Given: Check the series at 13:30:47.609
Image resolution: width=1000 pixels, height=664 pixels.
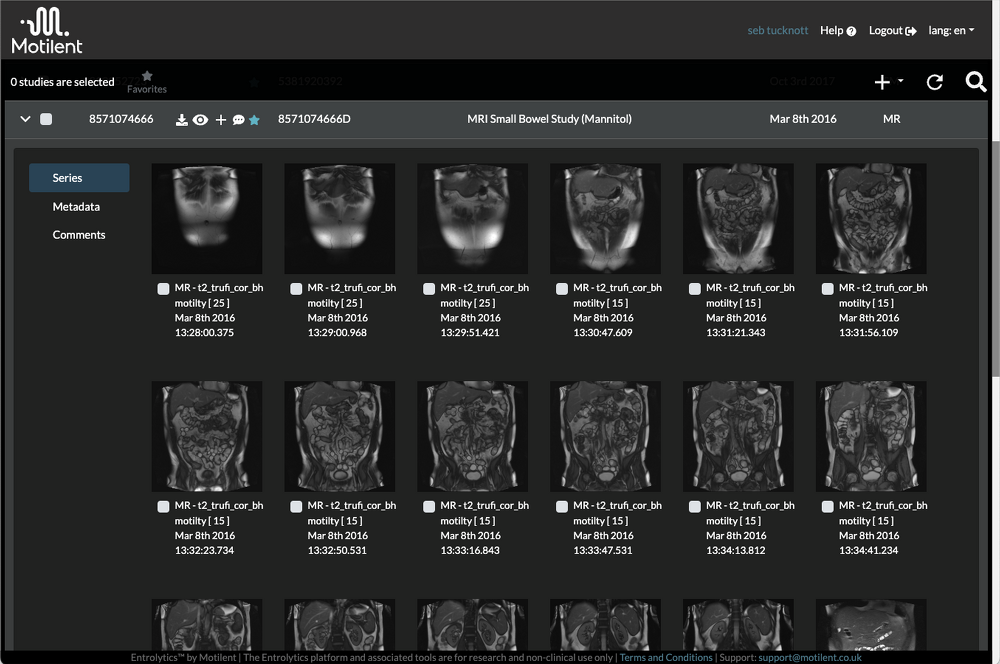Looking at the screenshot, I should [x=562, y=289].
